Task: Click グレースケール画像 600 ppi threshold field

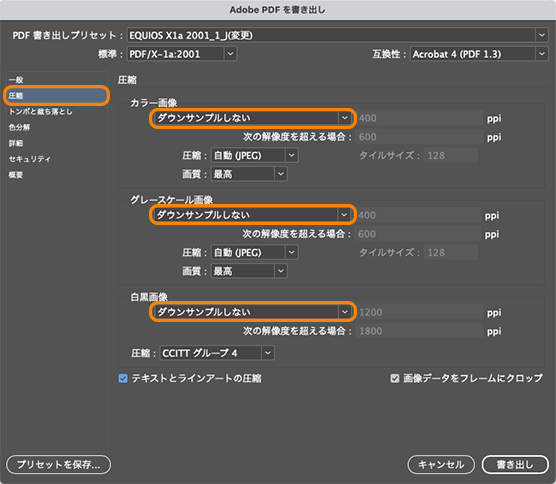Action: (x=418, y=234)
